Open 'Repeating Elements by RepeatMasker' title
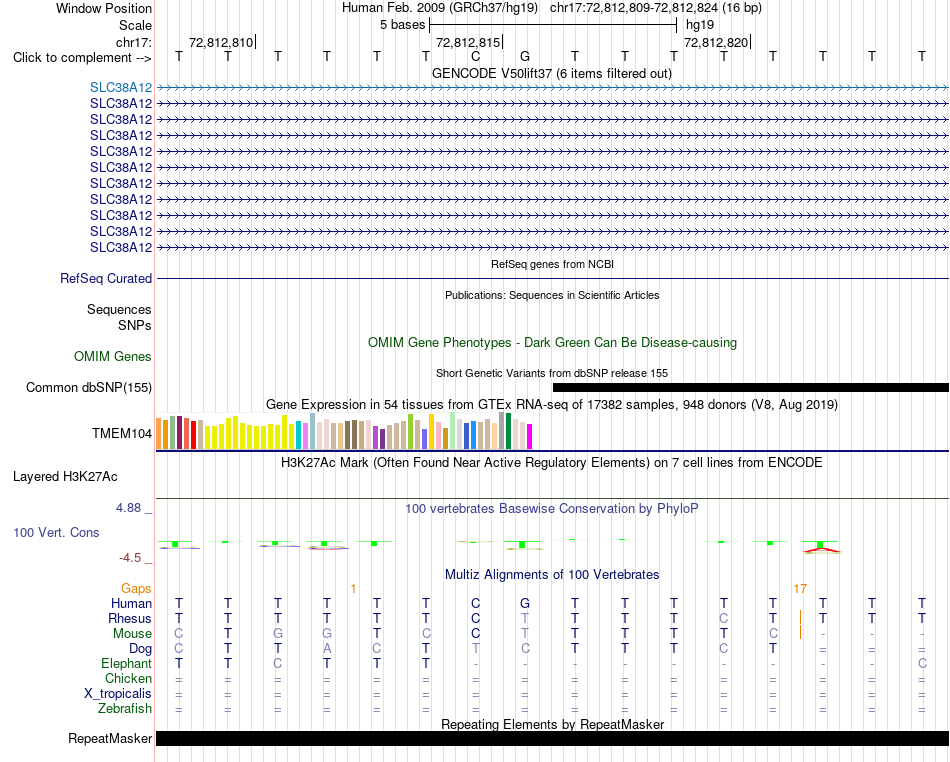950x762 pixels. [x=552, y=724]
